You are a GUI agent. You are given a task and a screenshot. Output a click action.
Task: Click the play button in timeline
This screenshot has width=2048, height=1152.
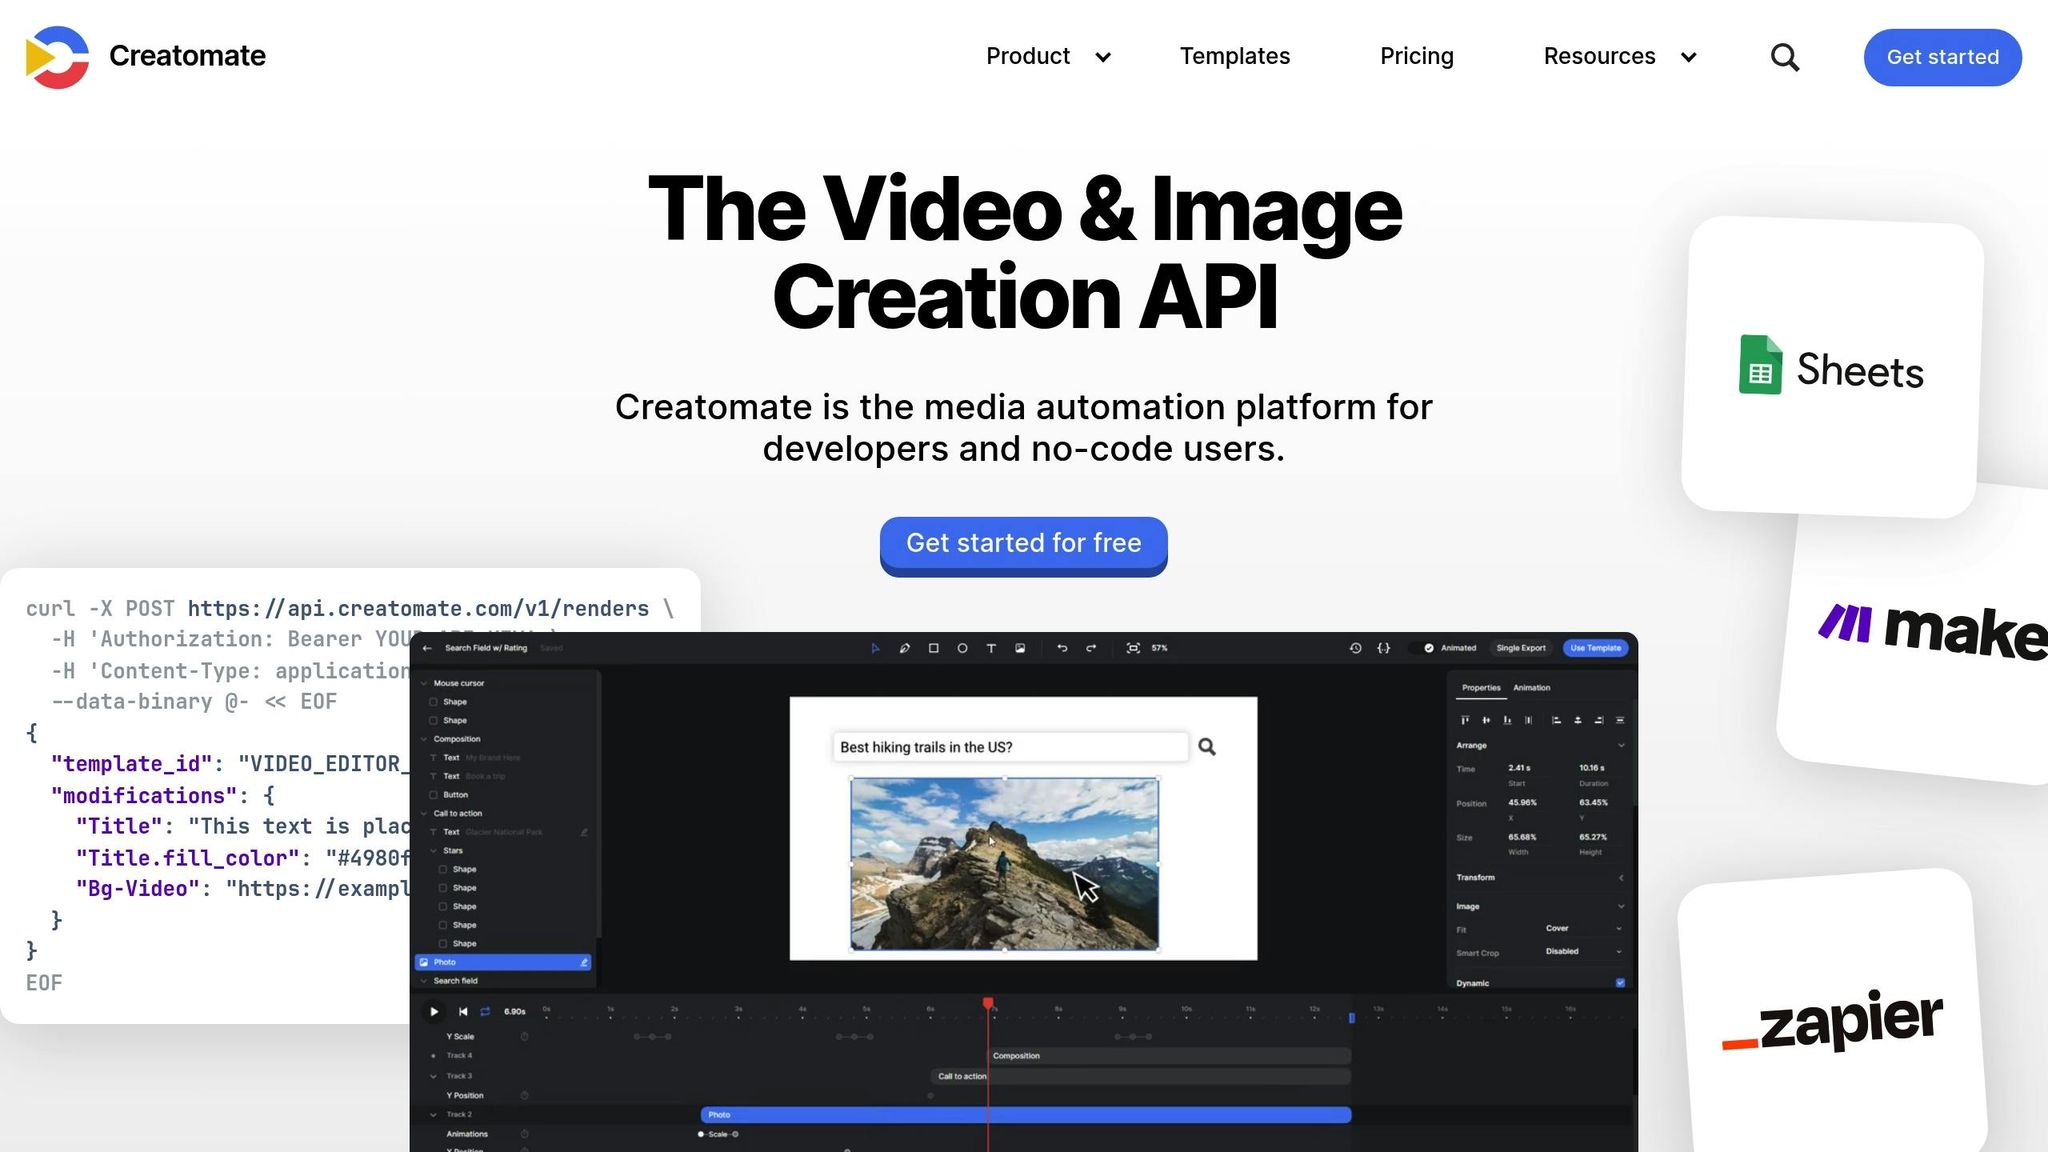coord(434,1011)
